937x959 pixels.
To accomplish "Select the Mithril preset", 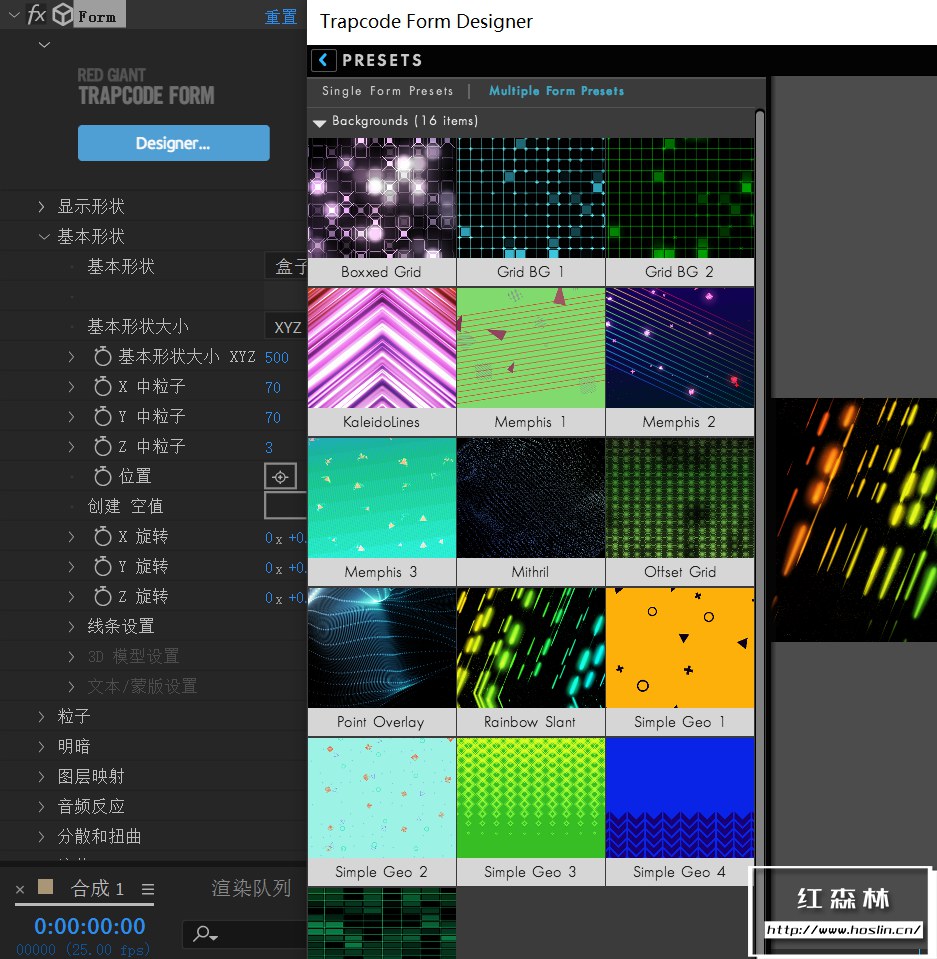I will tap(531, 511).
